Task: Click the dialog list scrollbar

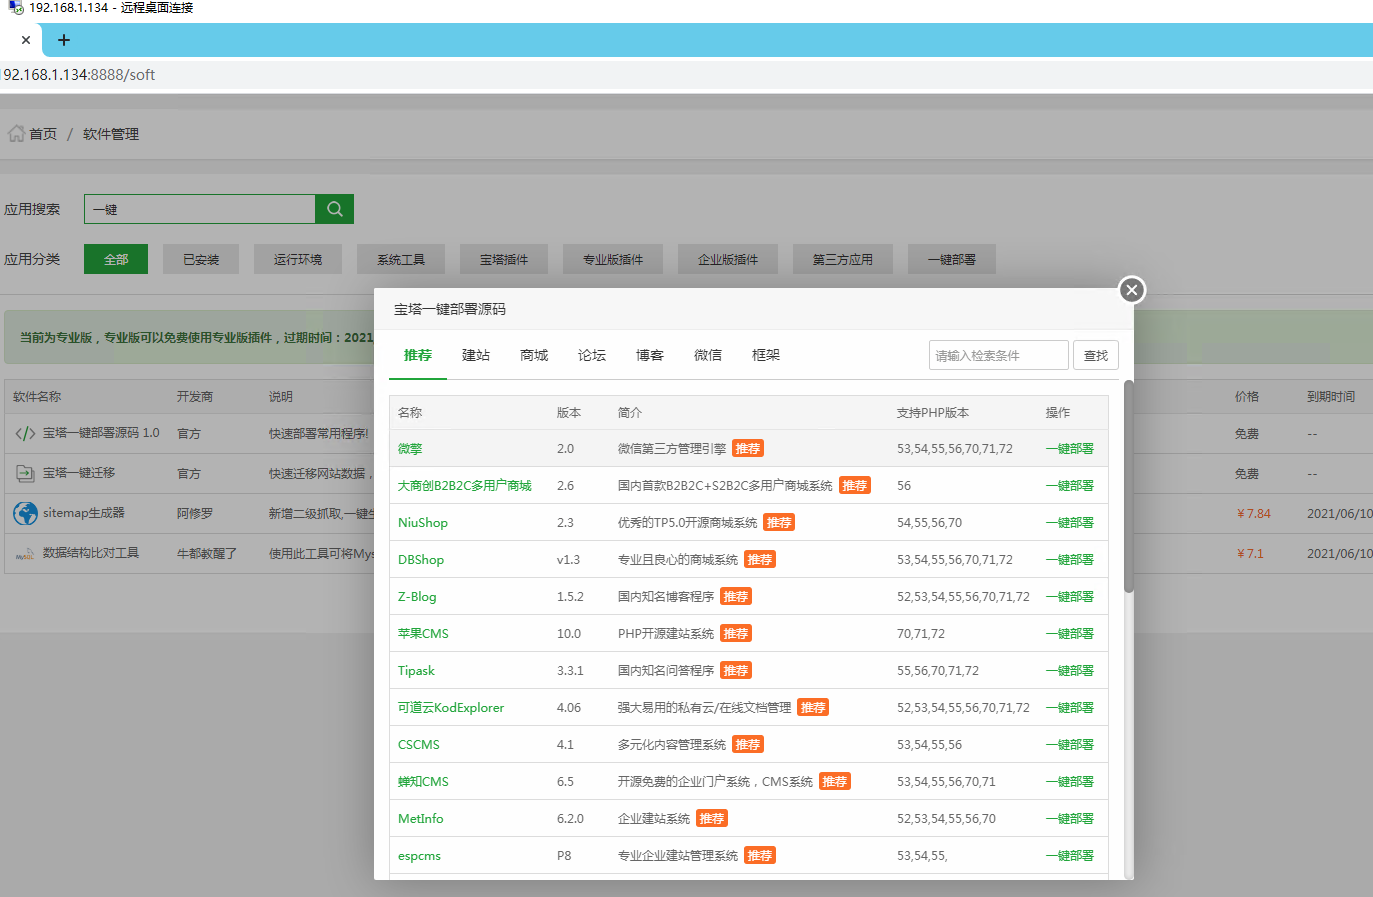Action: (x=1129, y=486)
